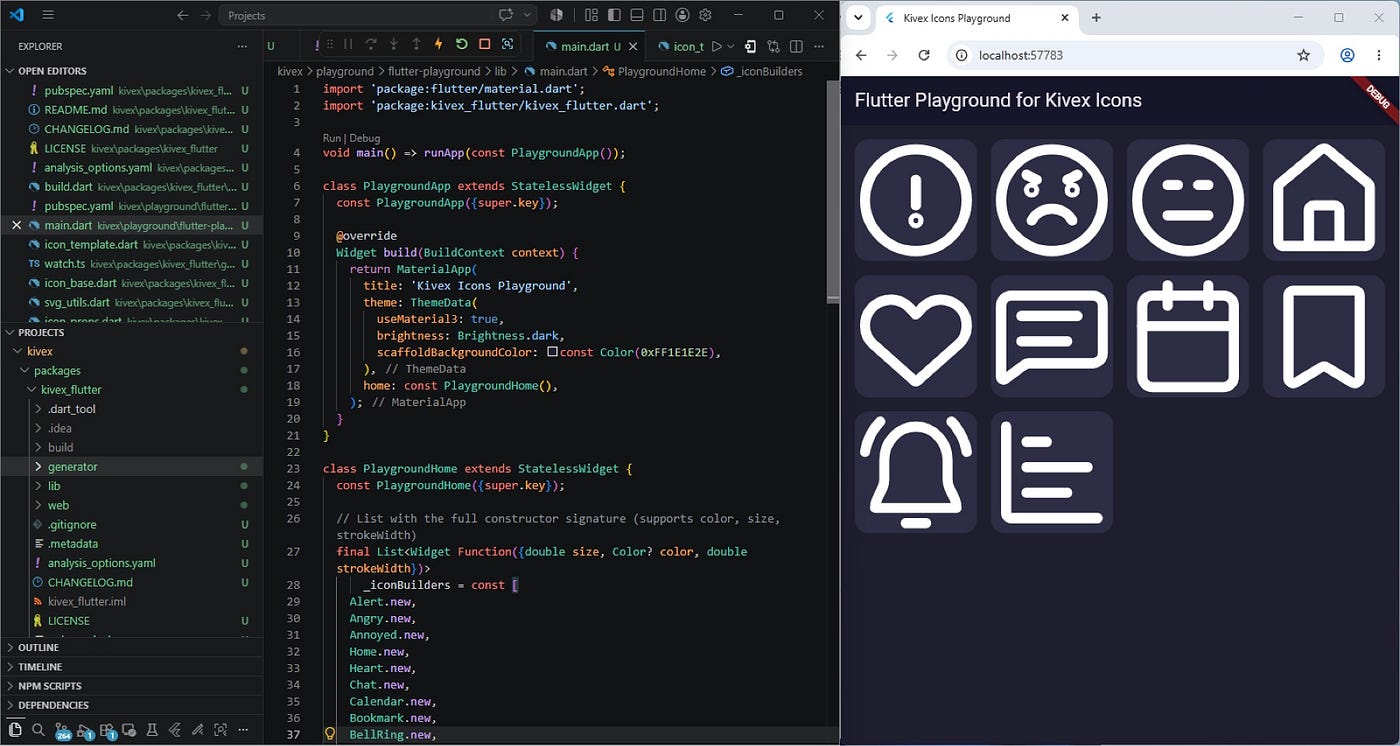The image size is (1400, 746).
Task: Open the Flutter sidebar view
Action: tap(175, 730)
